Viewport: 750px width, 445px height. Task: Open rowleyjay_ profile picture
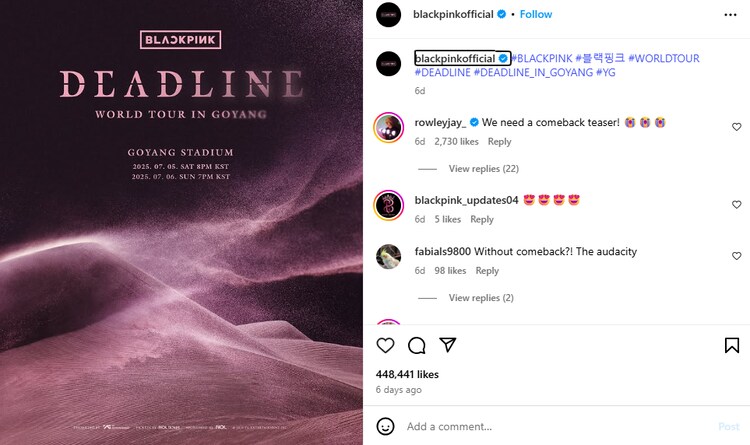pyautogui.click(x=388, y=128)
